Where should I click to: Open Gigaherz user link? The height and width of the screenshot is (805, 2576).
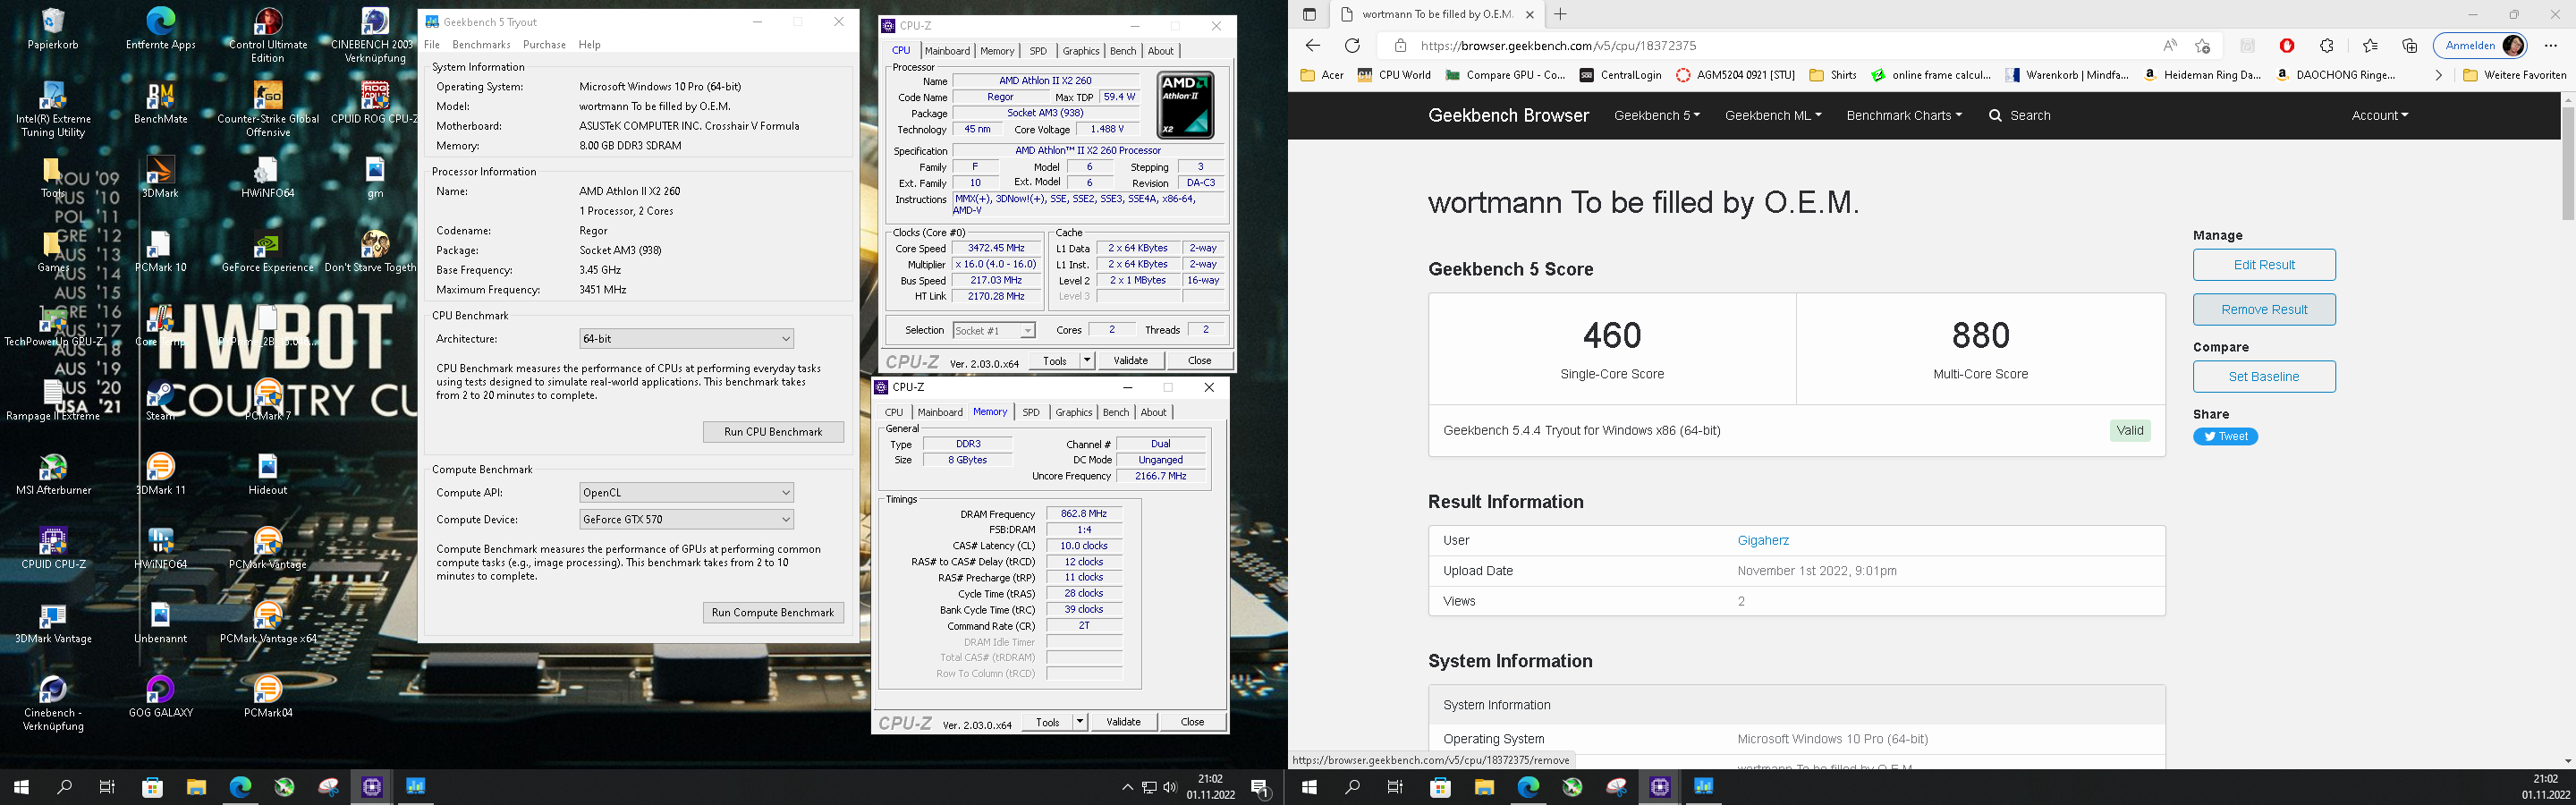coord(1763,540)
